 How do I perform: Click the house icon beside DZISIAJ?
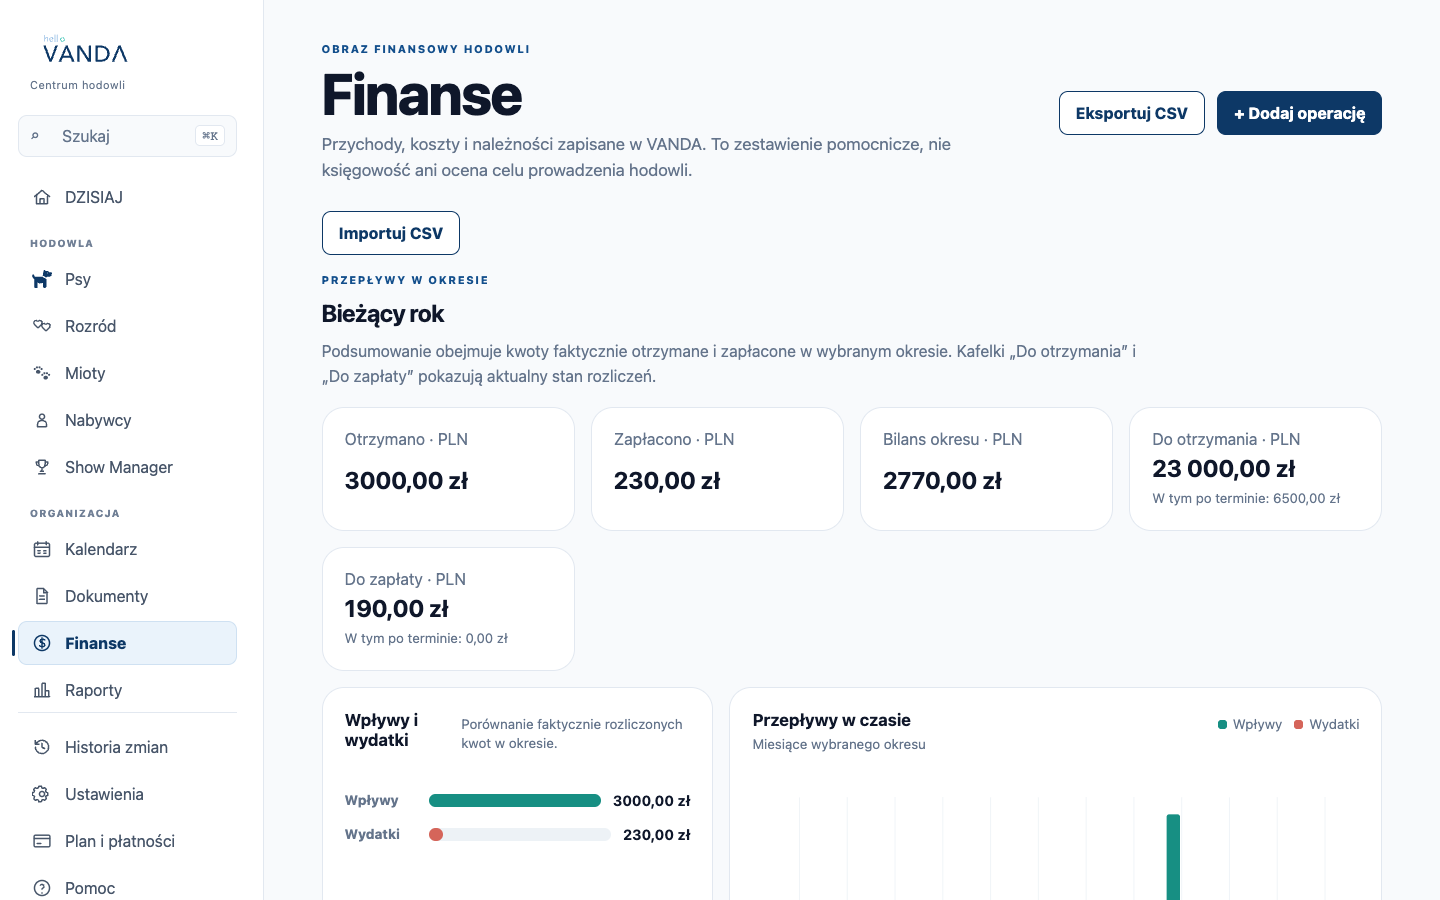click(x=42, y=197)
